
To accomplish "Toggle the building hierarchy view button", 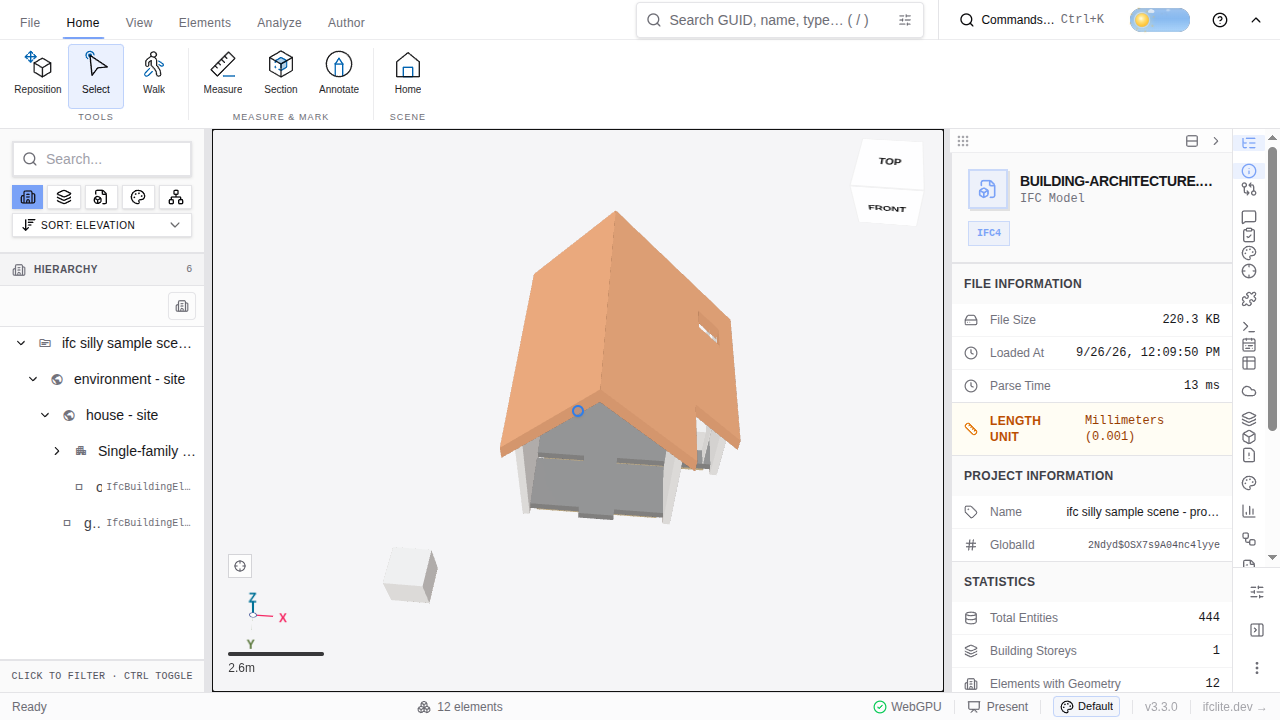I will (28, 197).
